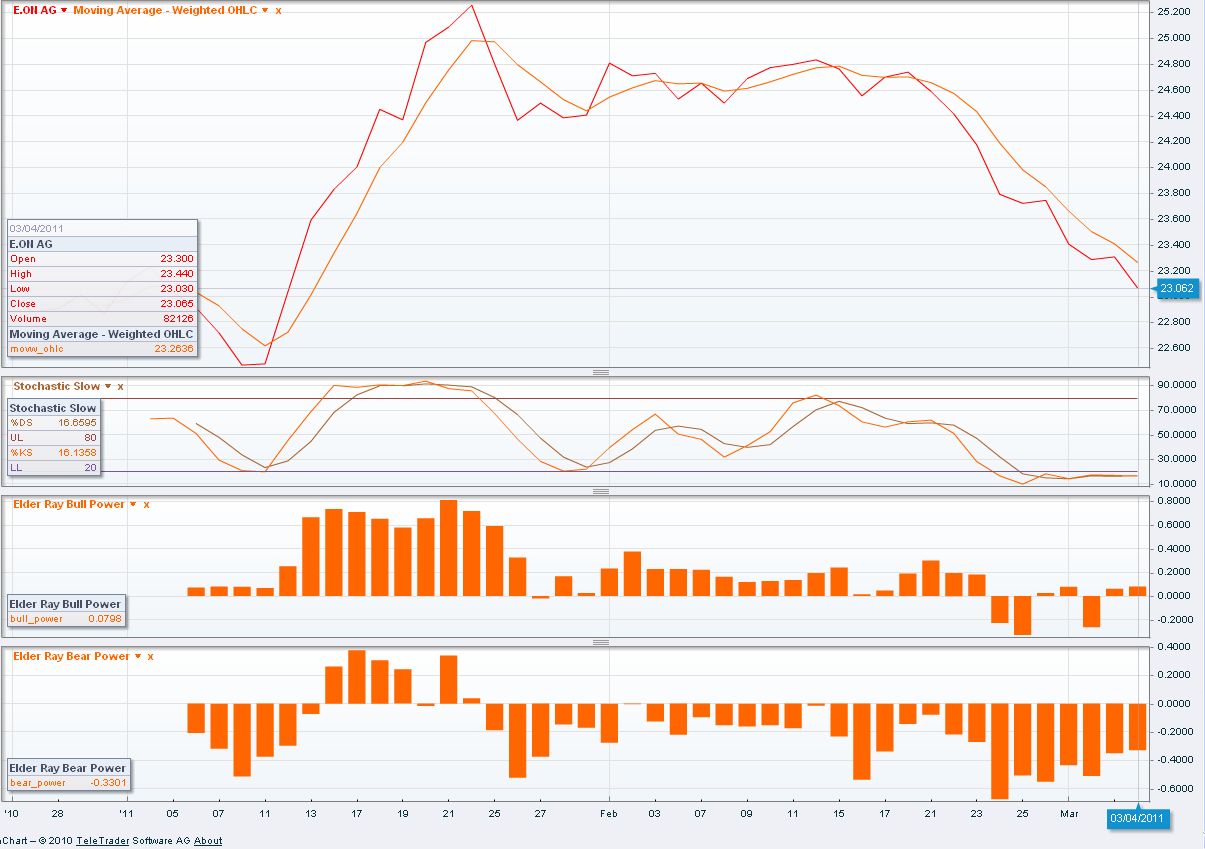This screenshot has height=849, width=1205.
Task: Click the UL value 80
Action: 91,438
